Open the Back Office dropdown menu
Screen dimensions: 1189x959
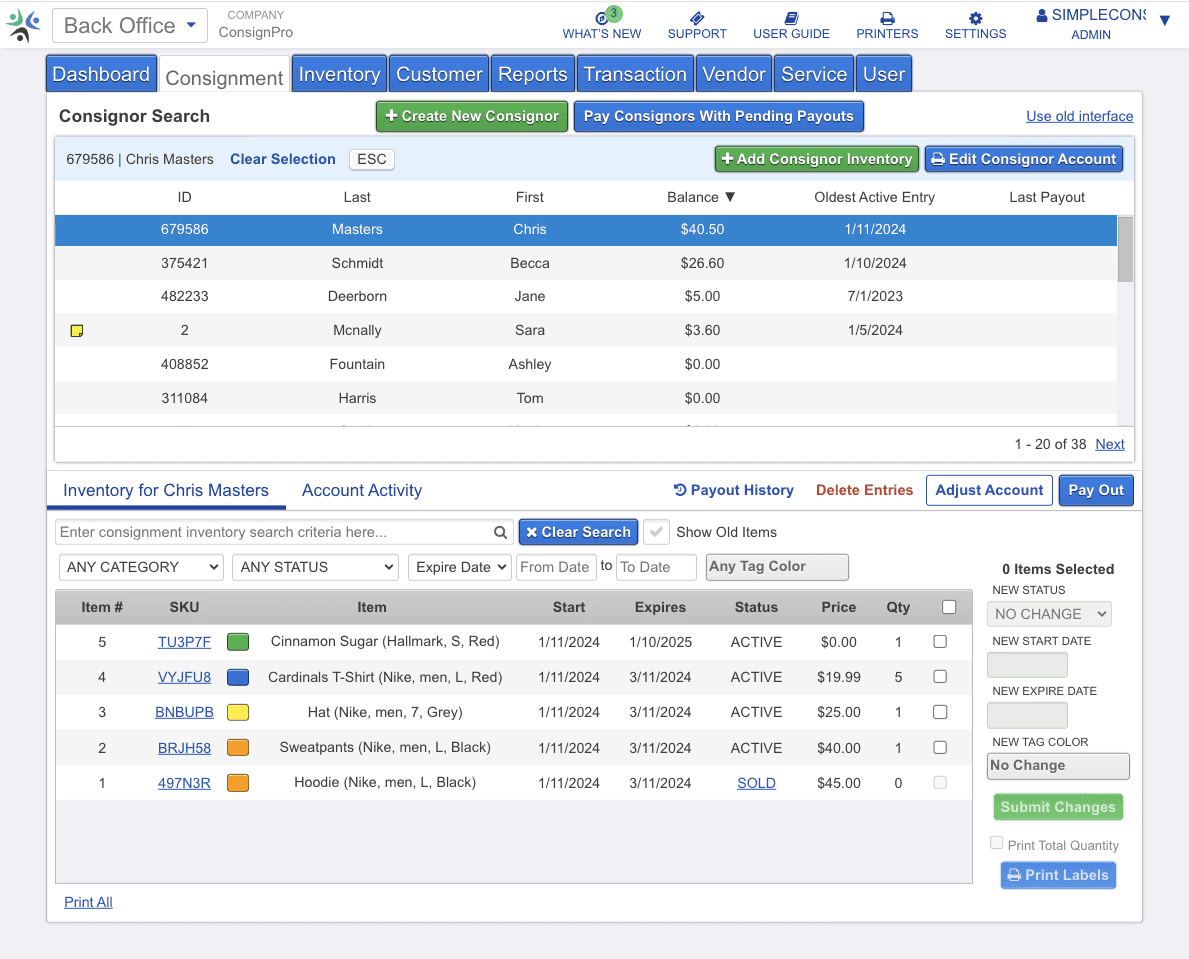coord(130,26)
